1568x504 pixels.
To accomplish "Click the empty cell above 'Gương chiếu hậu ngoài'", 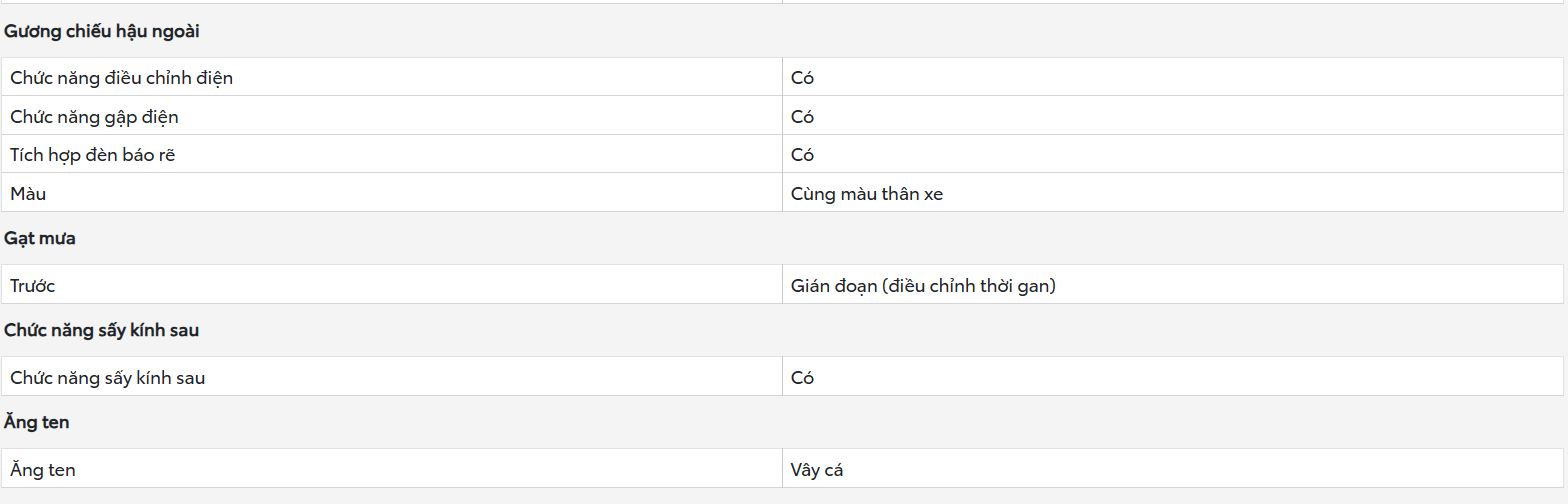I will (392, 2).
